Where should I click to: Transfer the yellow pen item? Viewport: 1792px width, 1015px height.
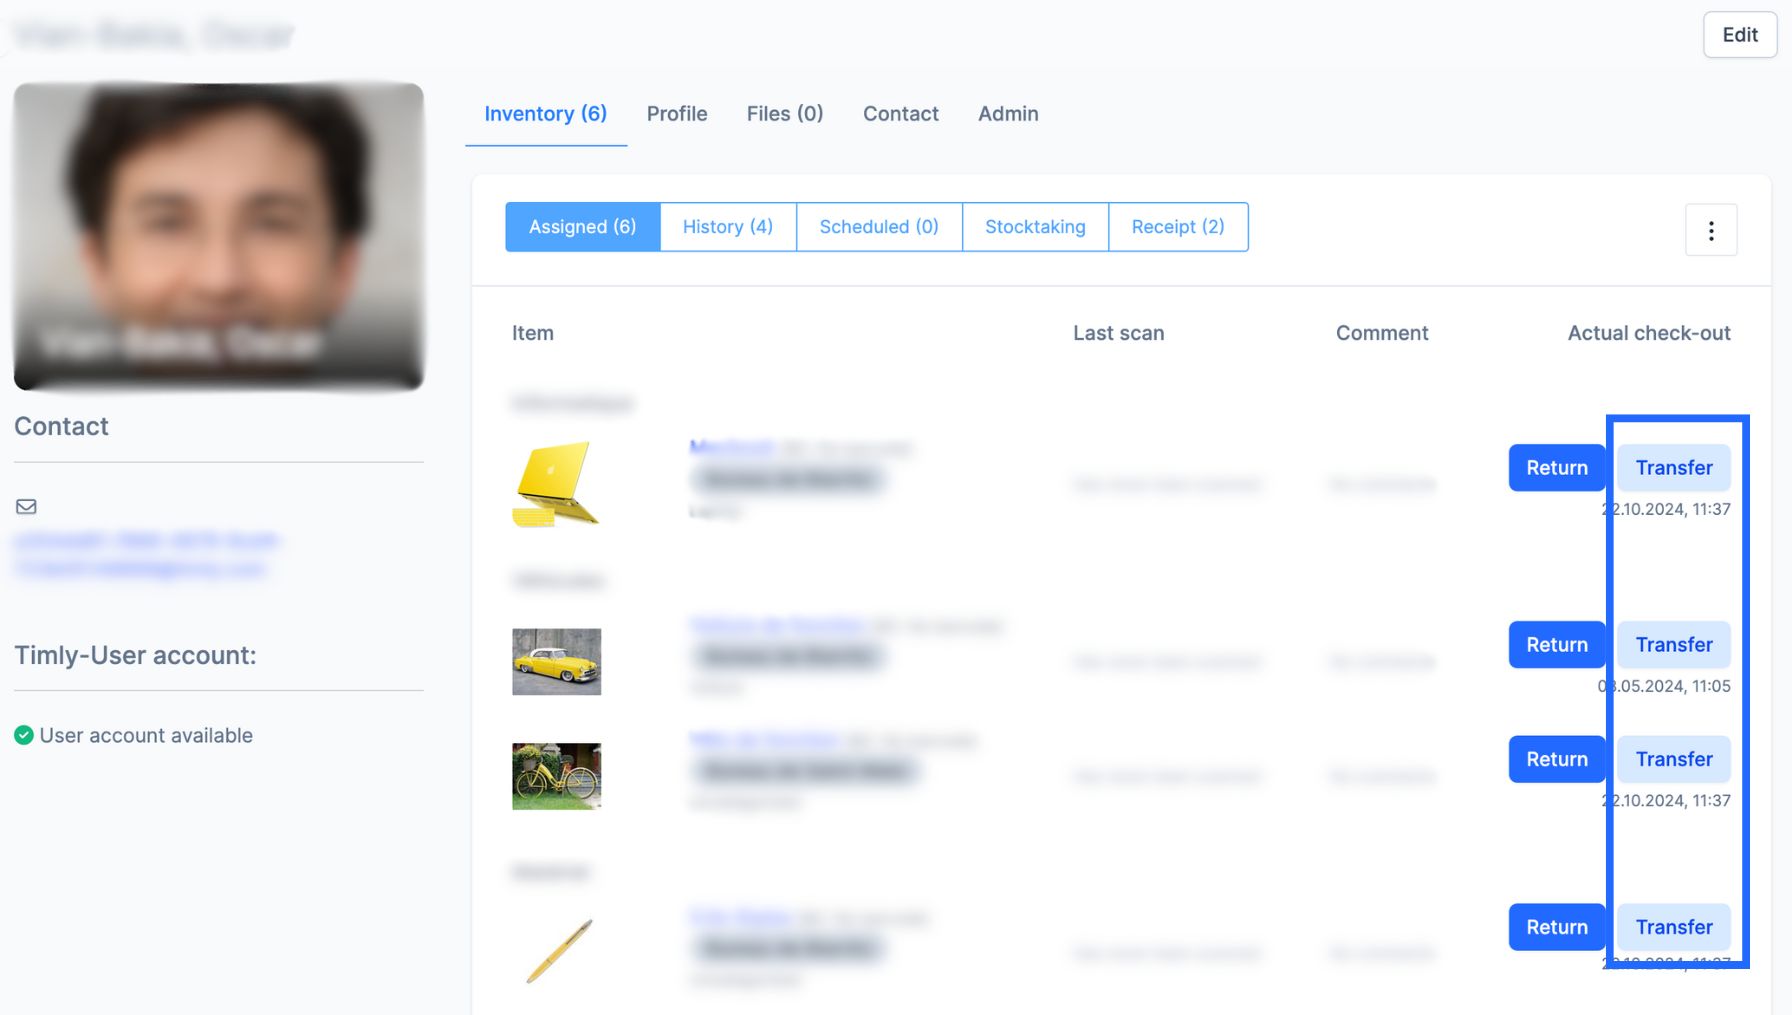(x=1674, y=928)
